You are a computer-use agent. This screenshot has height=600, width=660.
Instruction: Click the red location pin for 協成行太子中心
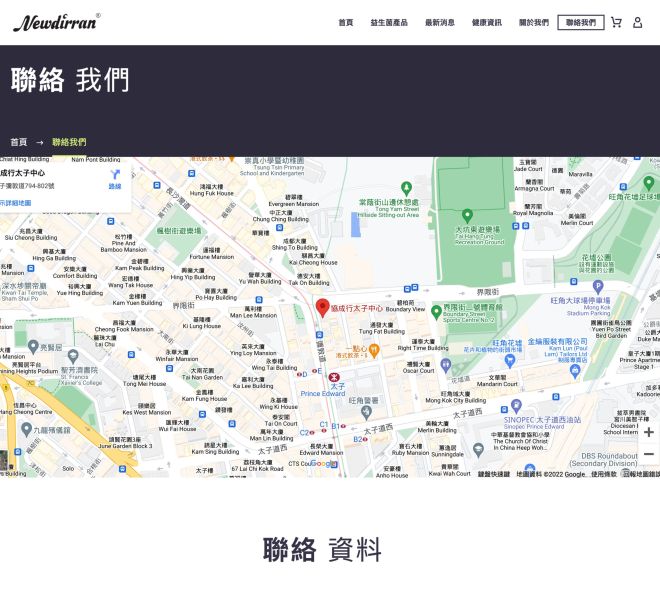322,308
